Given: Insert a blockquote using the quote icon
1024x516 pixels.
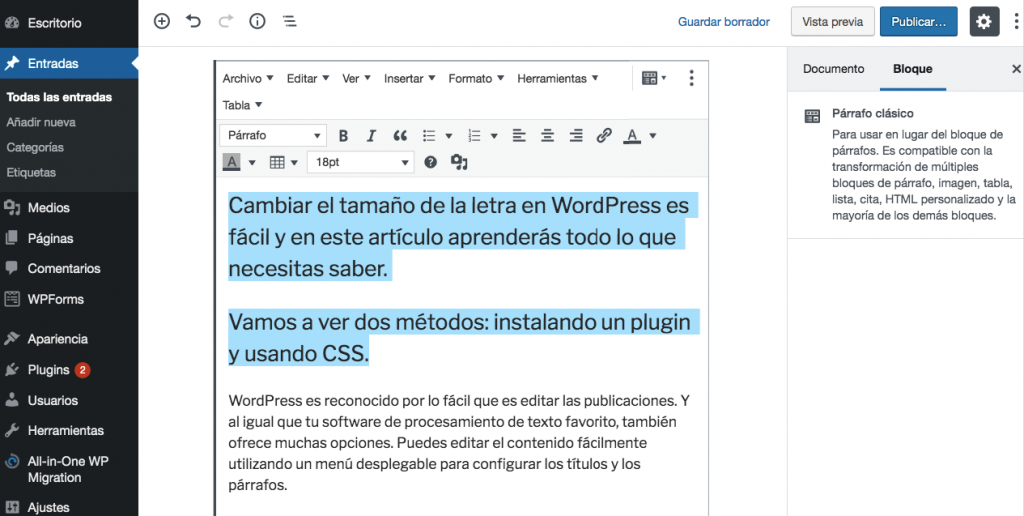Looking at the screenshot, I should click(x=400, y=136).
